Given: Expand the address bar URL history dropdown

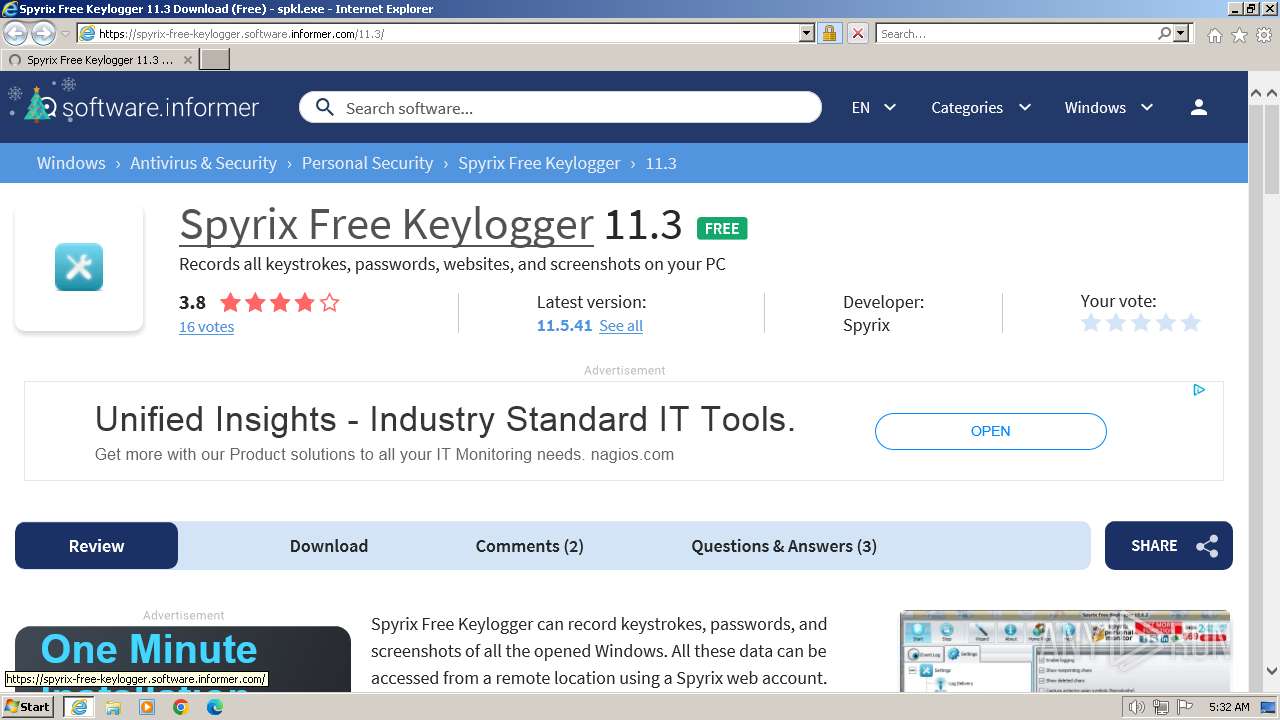Looking at the screenshot, I should tap(807, 34).
